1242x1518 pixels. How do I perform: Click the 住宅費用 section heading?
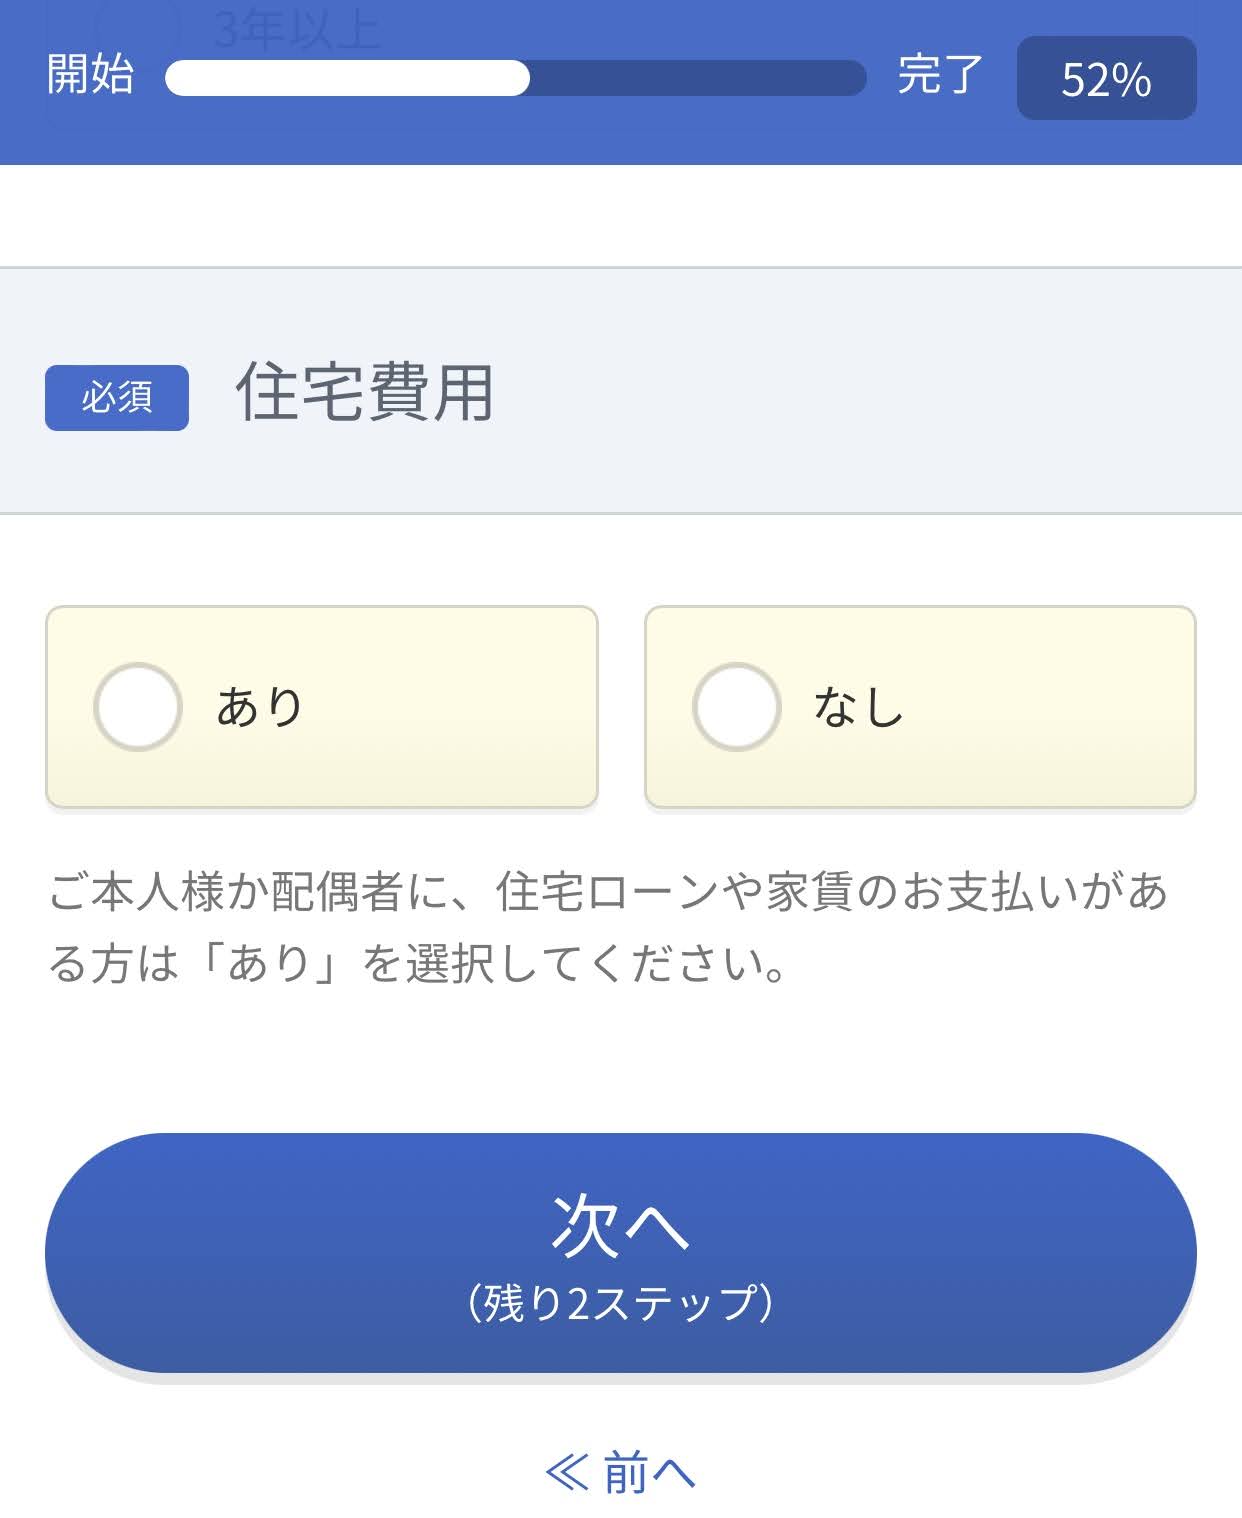[364, 392]
